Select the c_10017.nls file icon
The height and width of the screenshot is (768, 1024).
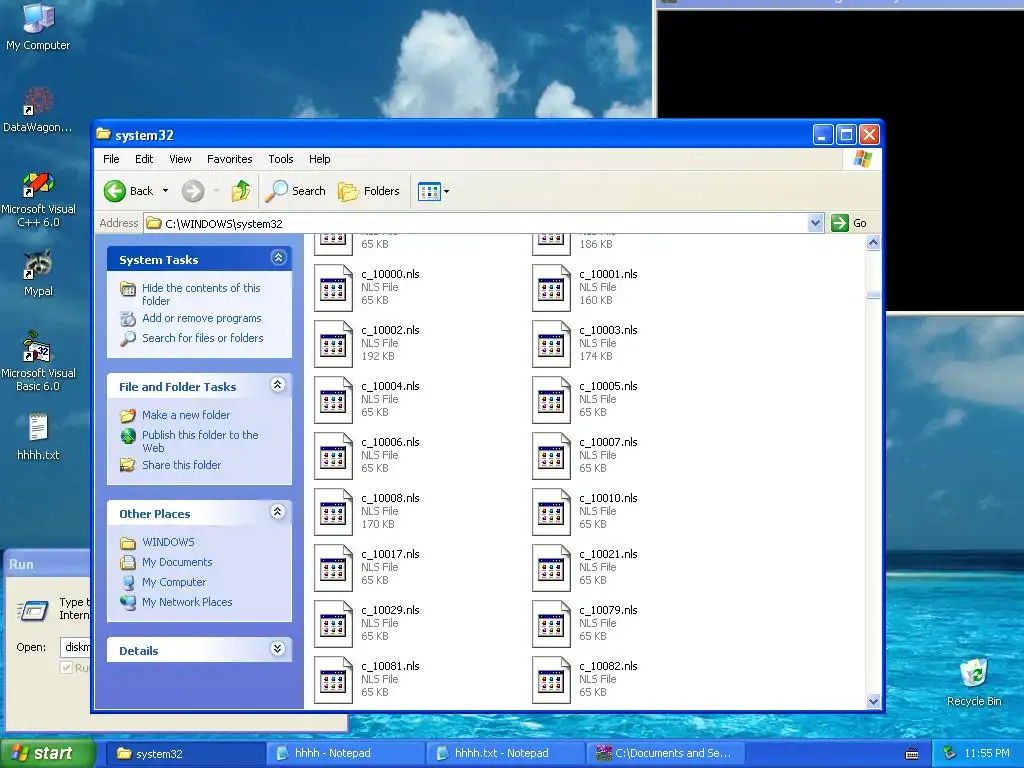click(333, 569)
